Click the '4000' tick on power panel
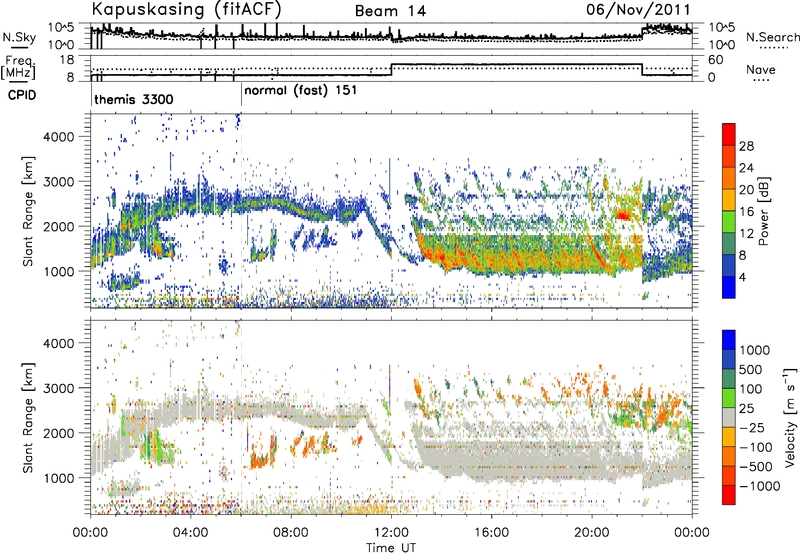This screenshot has width=800, height=554. click(x=58, y=137)
